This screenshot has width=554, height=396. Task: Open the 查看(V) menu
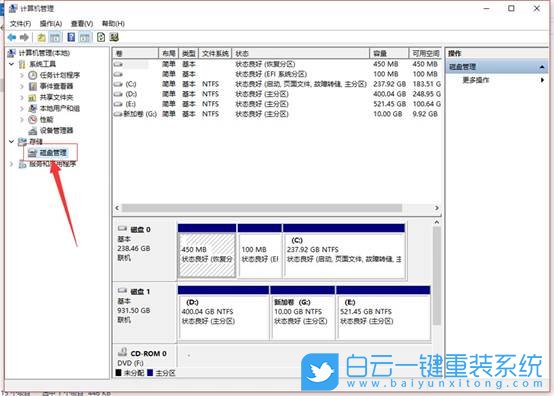click(x=82, y=24)
